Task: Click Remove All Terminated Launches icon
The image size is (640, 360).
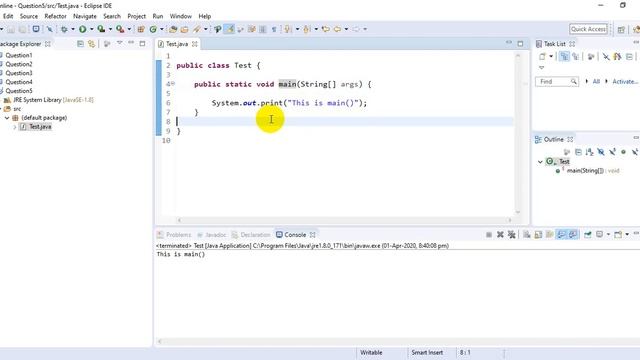Action: tap(511, 235)
